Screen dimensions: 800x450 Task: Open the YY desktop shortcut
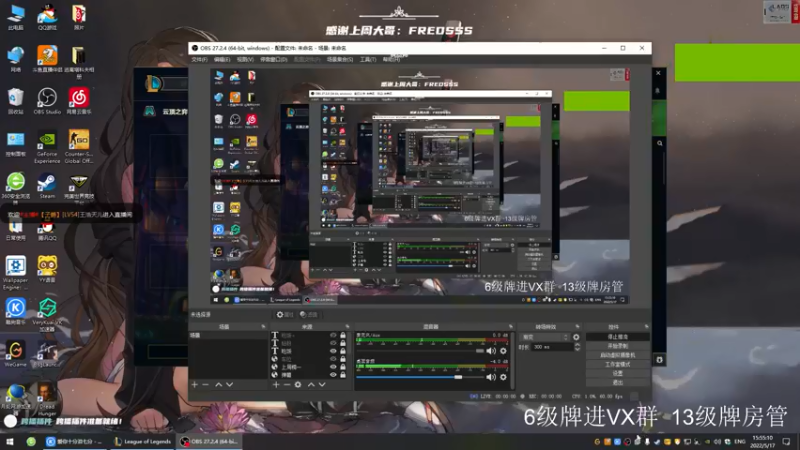click(x=47, y=269)
